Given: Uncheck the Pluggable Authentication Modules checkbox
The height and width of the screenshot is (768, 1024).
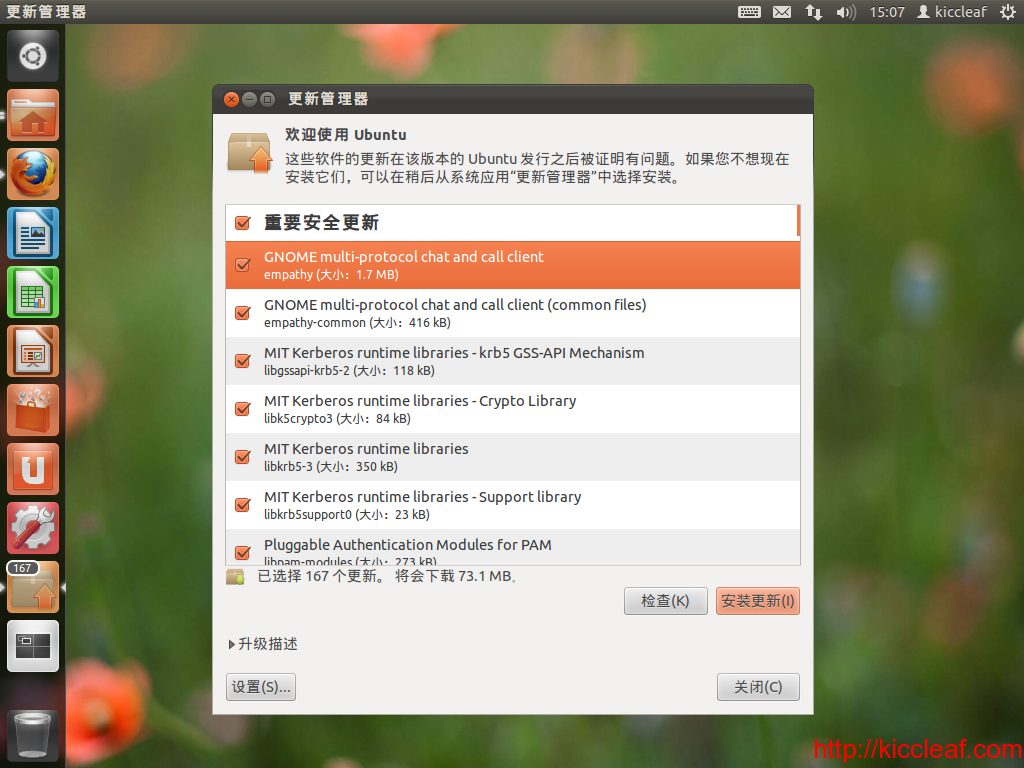Looking at the screenshot, I should pyautogui.click(x=242, y=552).
